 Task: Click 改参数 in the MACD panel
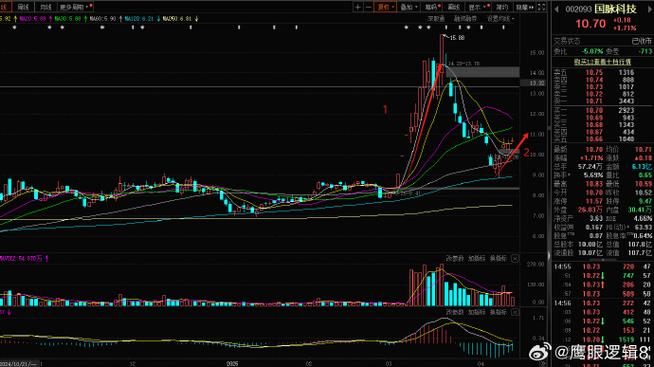coord(455,312)
